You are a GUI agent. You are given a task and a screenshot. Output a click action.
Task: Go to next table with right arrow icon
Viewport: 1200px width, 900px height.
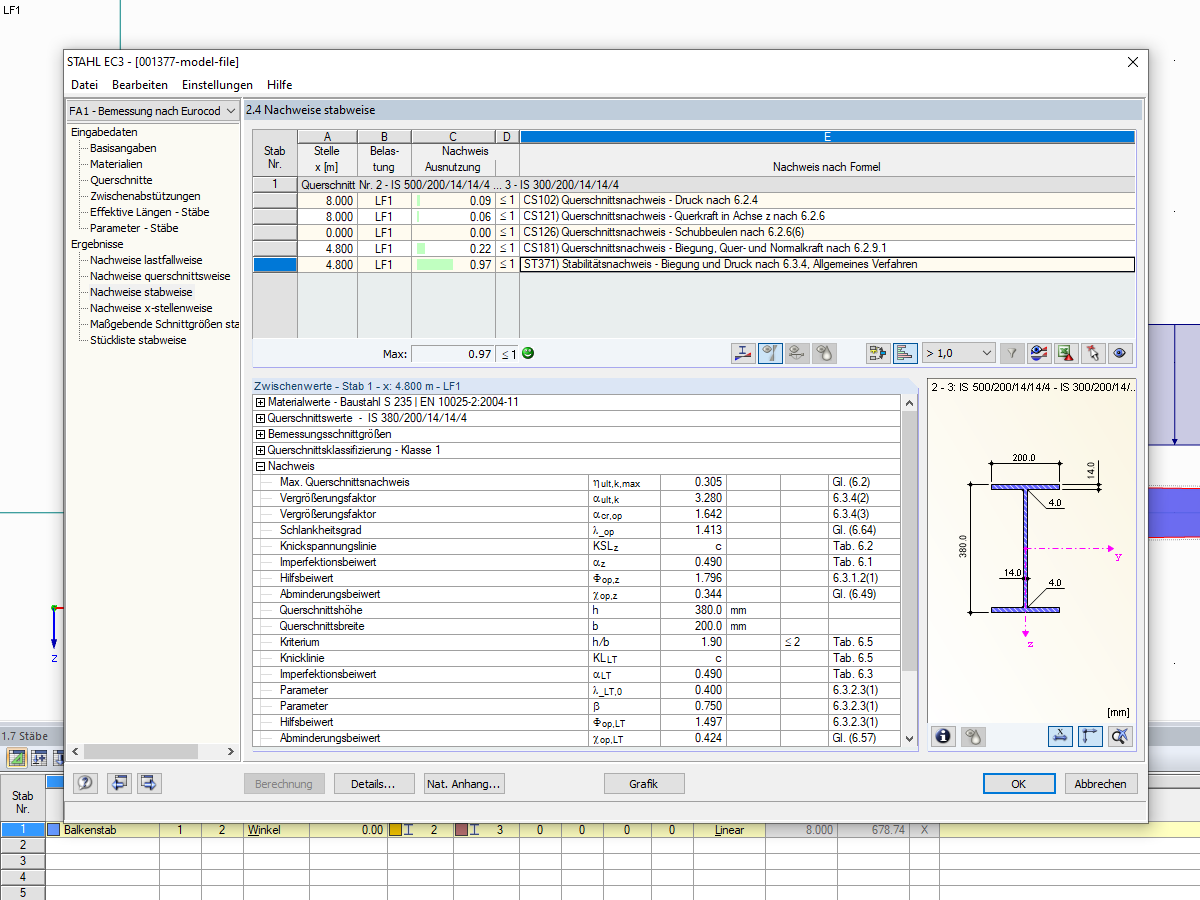point(150,784)
